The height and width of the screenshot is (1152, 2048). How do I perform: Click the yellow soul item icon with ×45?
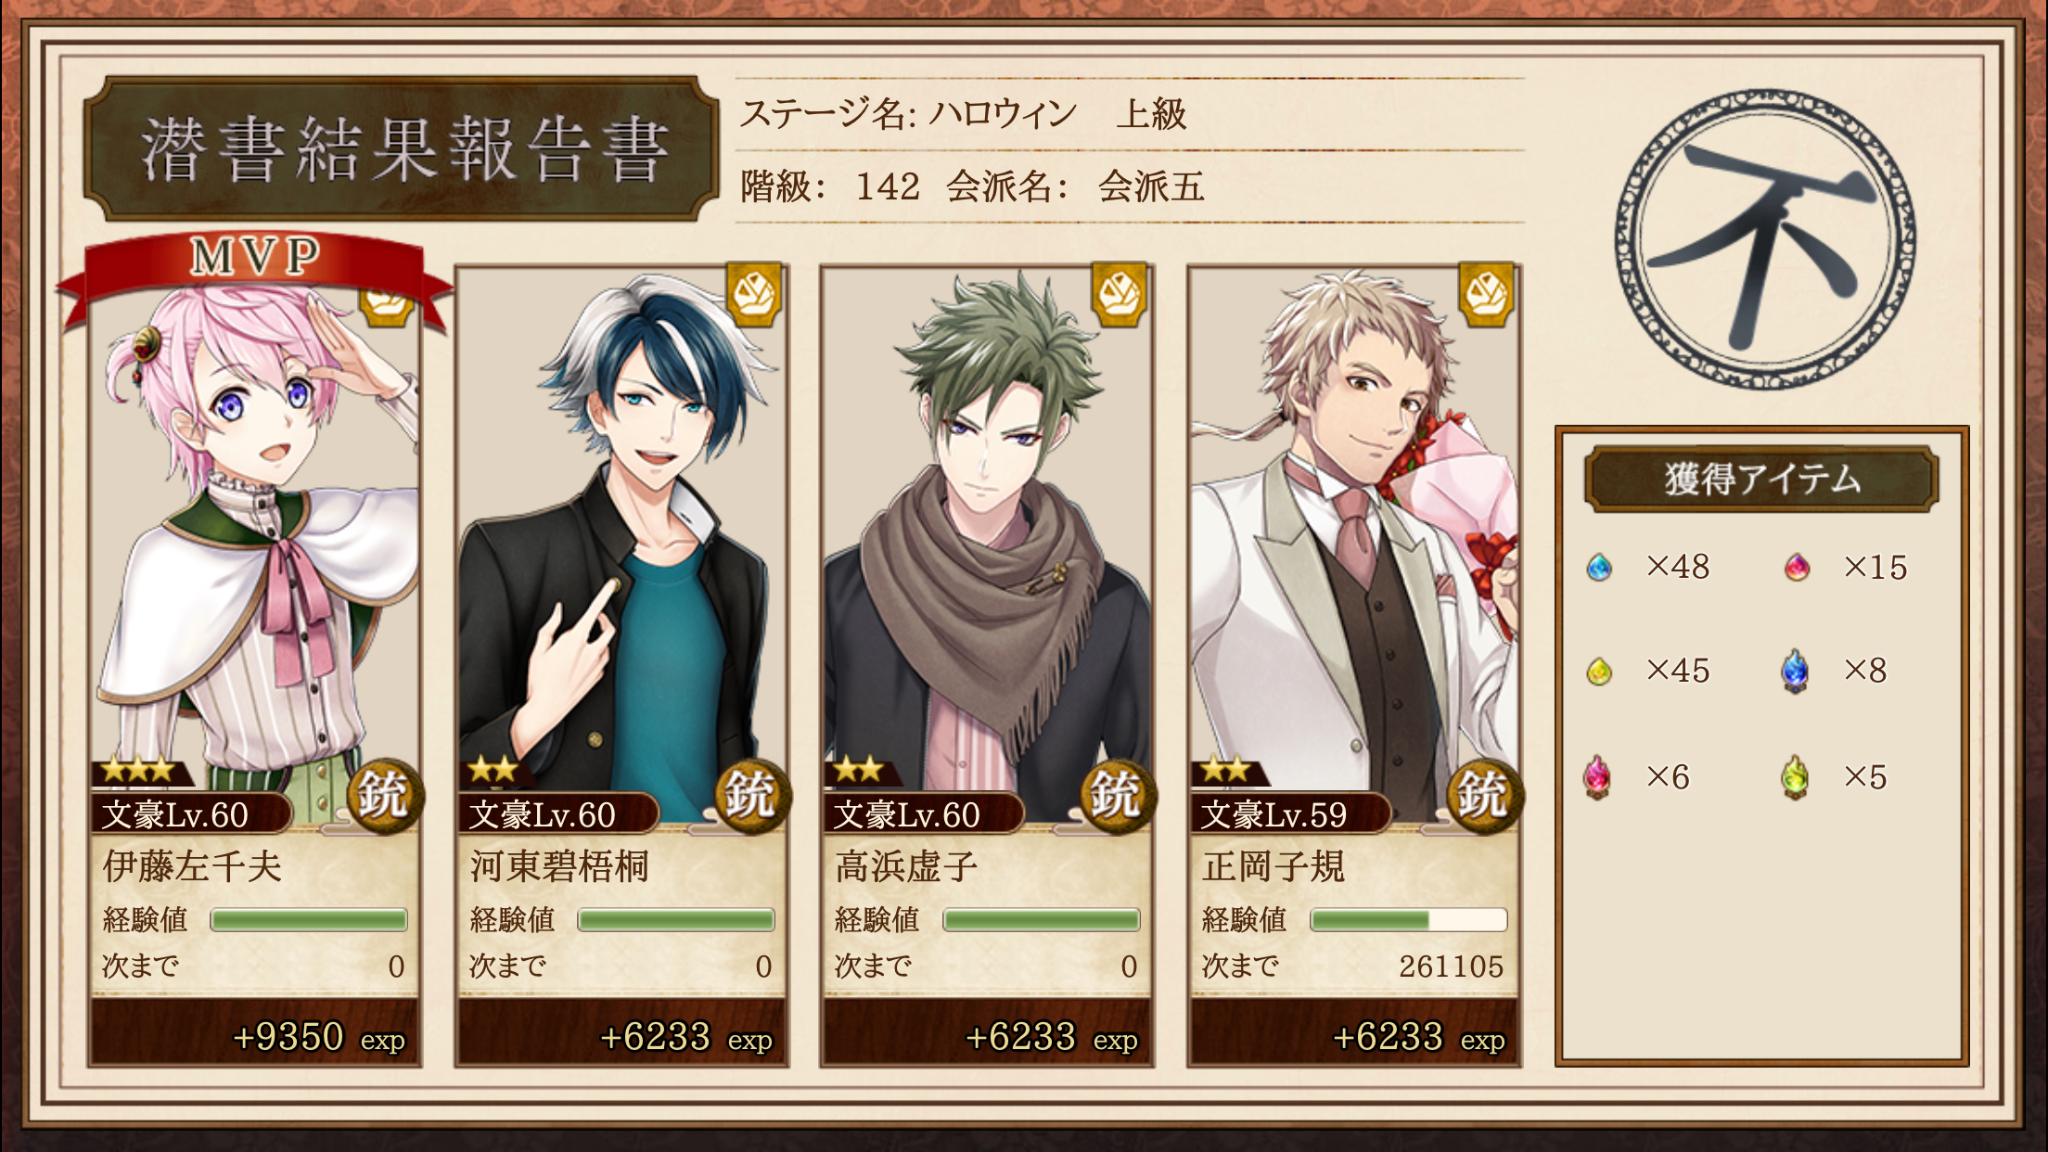(1599, 671)
